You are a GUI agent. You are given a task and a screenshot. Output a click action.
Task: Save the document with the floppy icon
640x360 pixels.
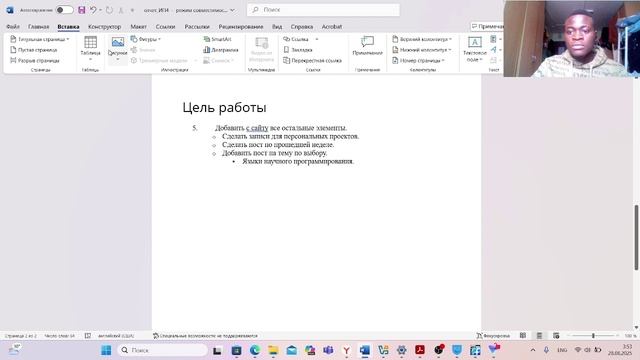click(82, 10)
